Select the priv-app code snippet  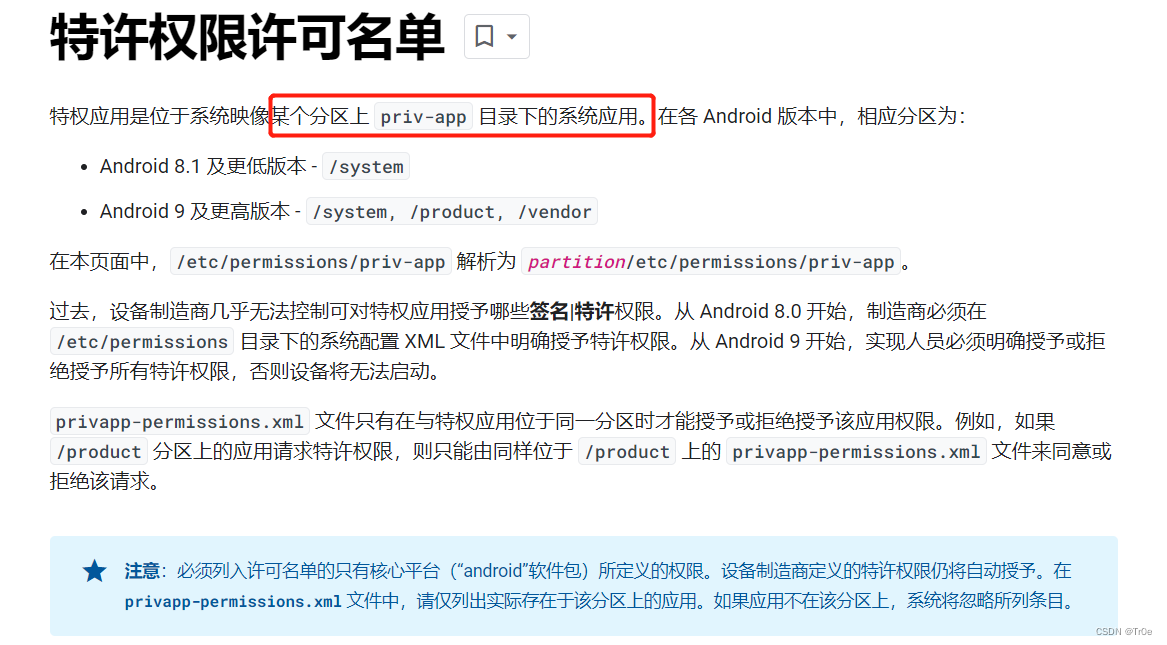423,117
